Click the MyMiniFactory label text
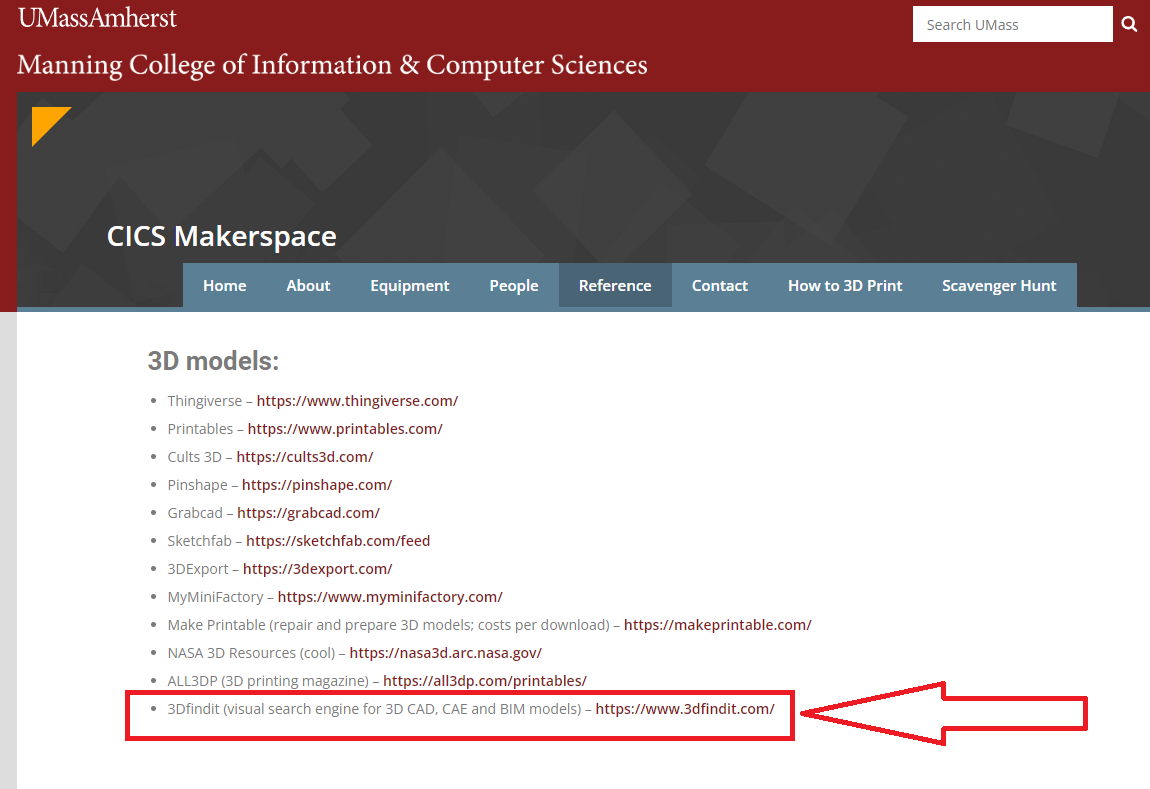This screenshot has height=789, width=1150. tap(215, 597)
